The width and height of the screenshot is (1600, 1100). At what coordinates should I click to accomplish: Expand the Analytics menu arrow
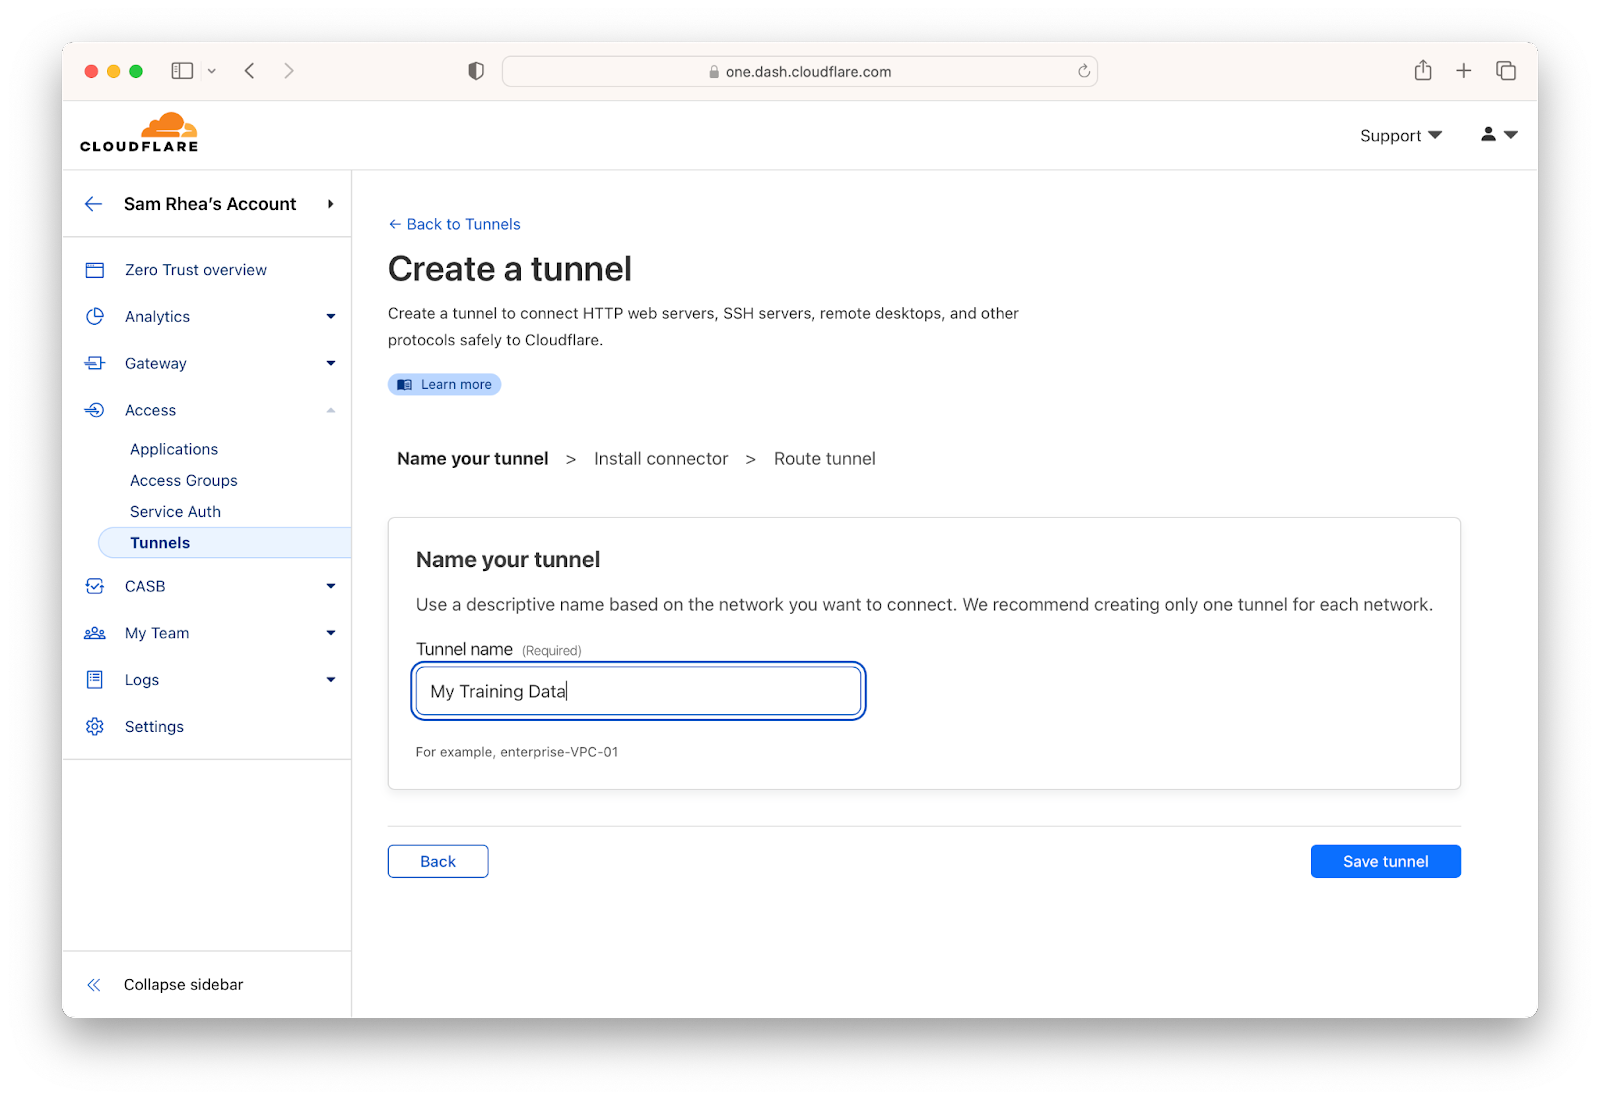click(331, 317)
